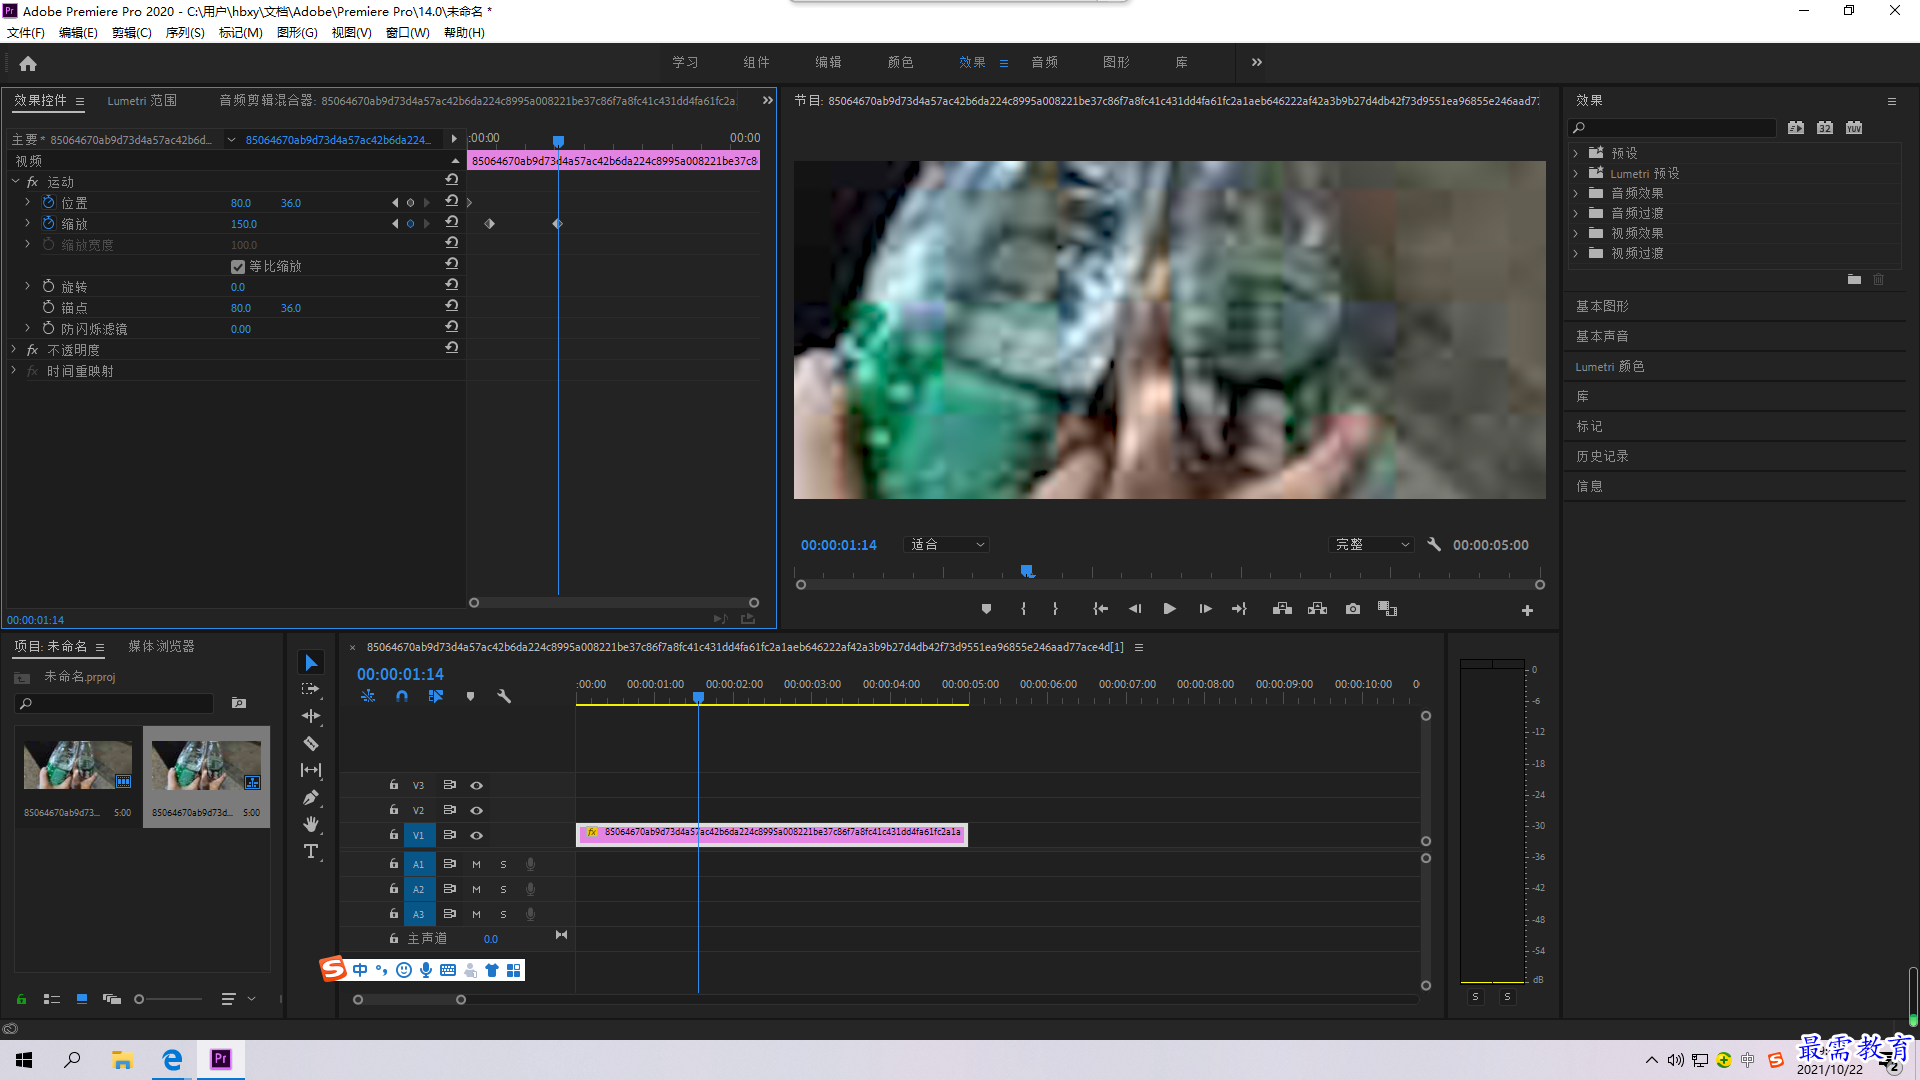Viewport: 1920px width, 1080px height.
Task: Expand the Lumetri presets folder
Action: [x=1576, y=173]
